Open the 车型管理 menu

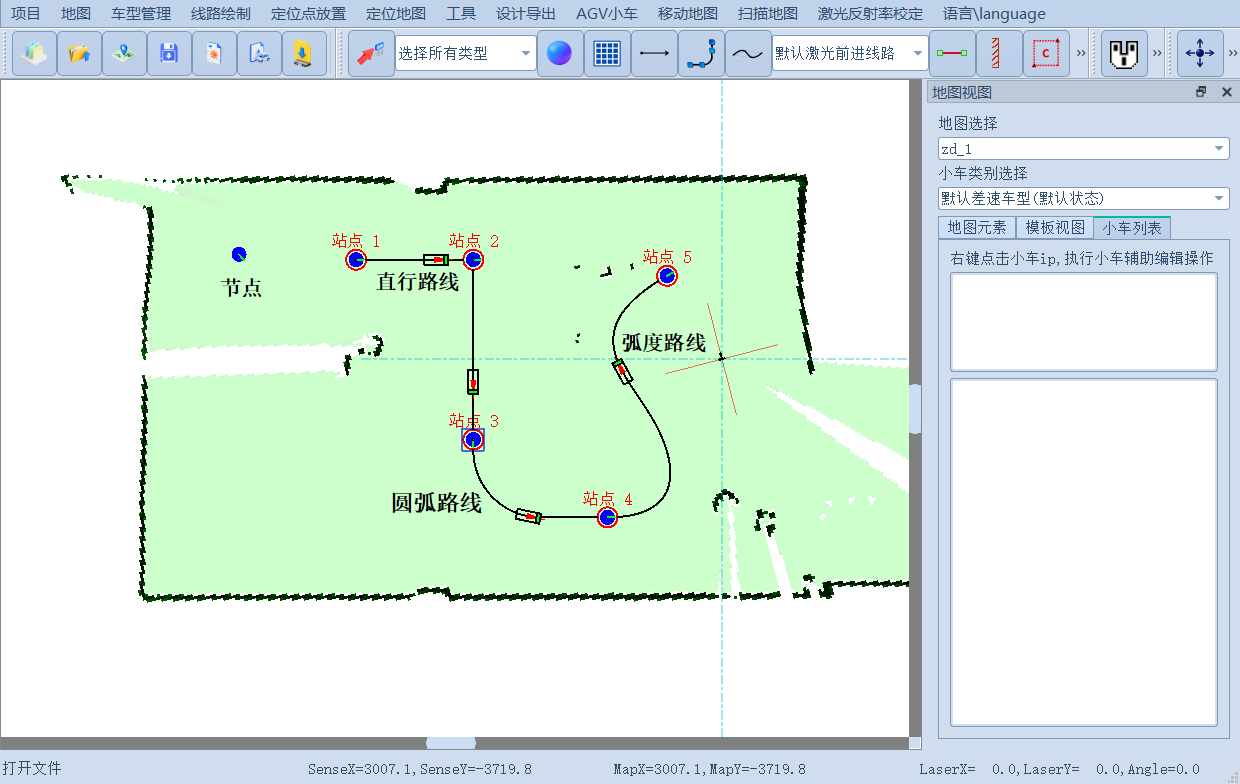141,14
